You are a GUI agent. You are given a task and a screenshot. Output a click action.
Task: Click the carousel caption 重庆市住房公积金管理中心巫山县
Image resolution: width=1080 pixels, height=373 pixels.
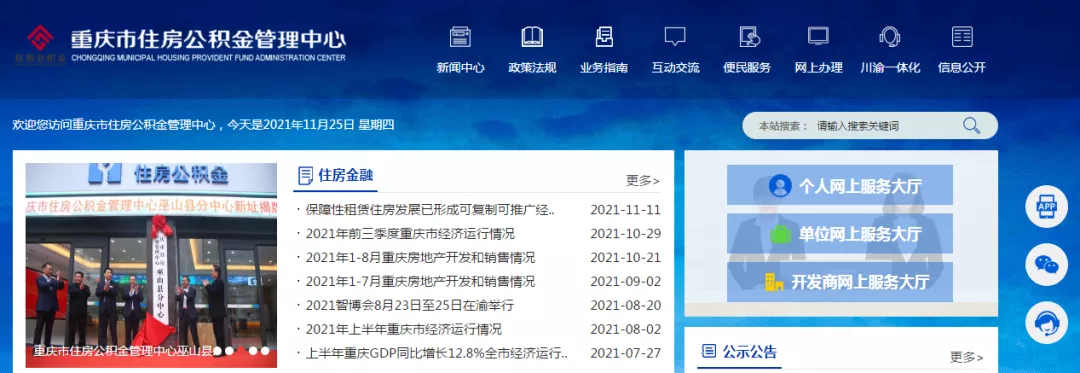(x=123, y=350)
